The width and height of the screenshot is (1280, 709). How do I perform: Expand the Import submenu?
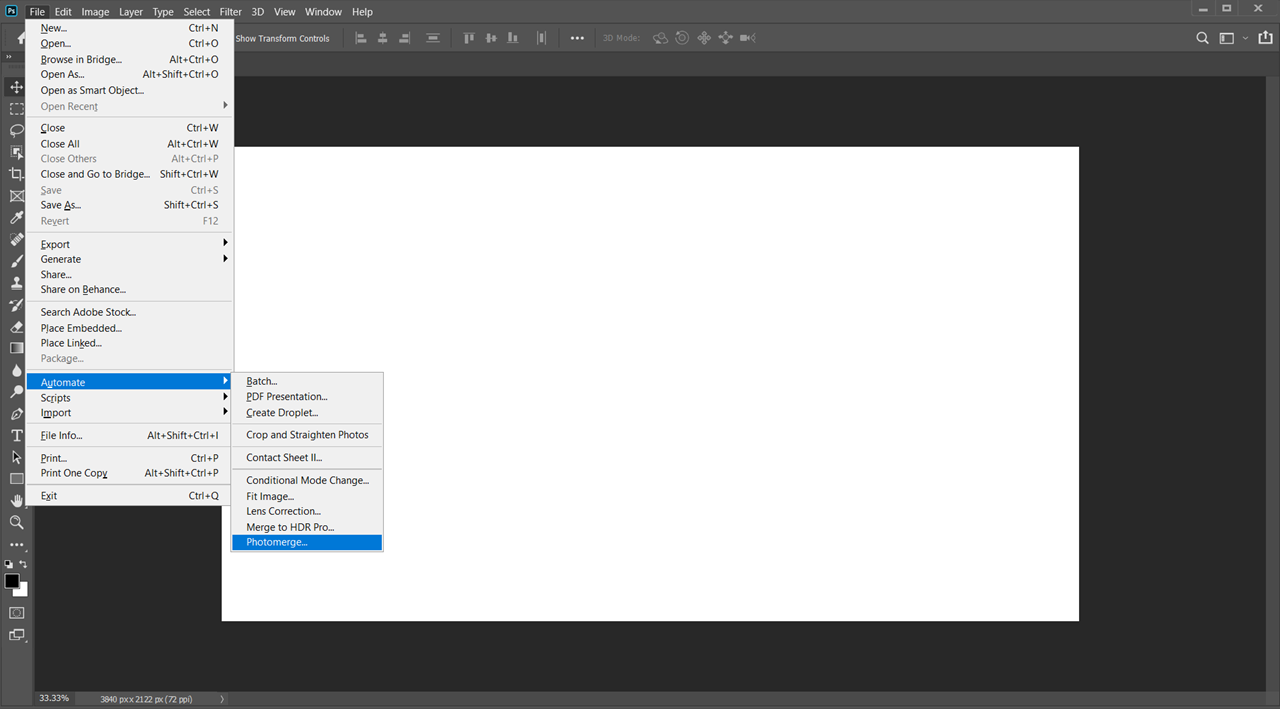click(x=130, y=413)
